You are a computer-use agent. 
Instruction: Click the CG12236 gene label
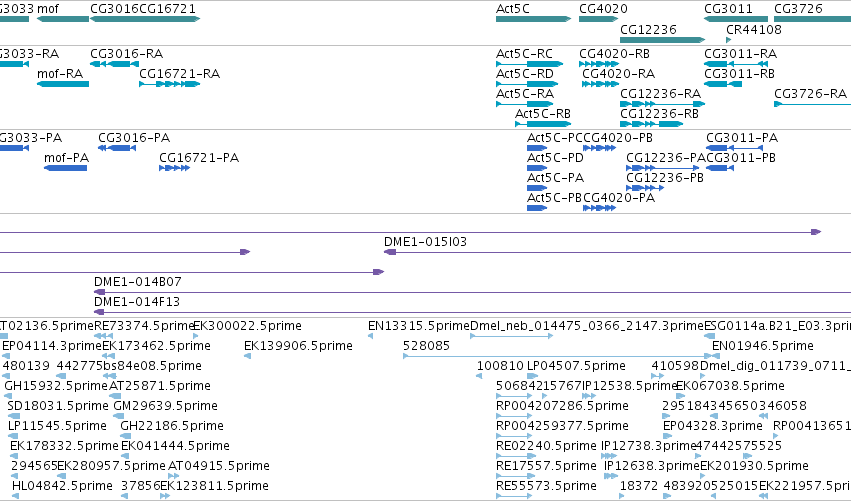[648, 29]
